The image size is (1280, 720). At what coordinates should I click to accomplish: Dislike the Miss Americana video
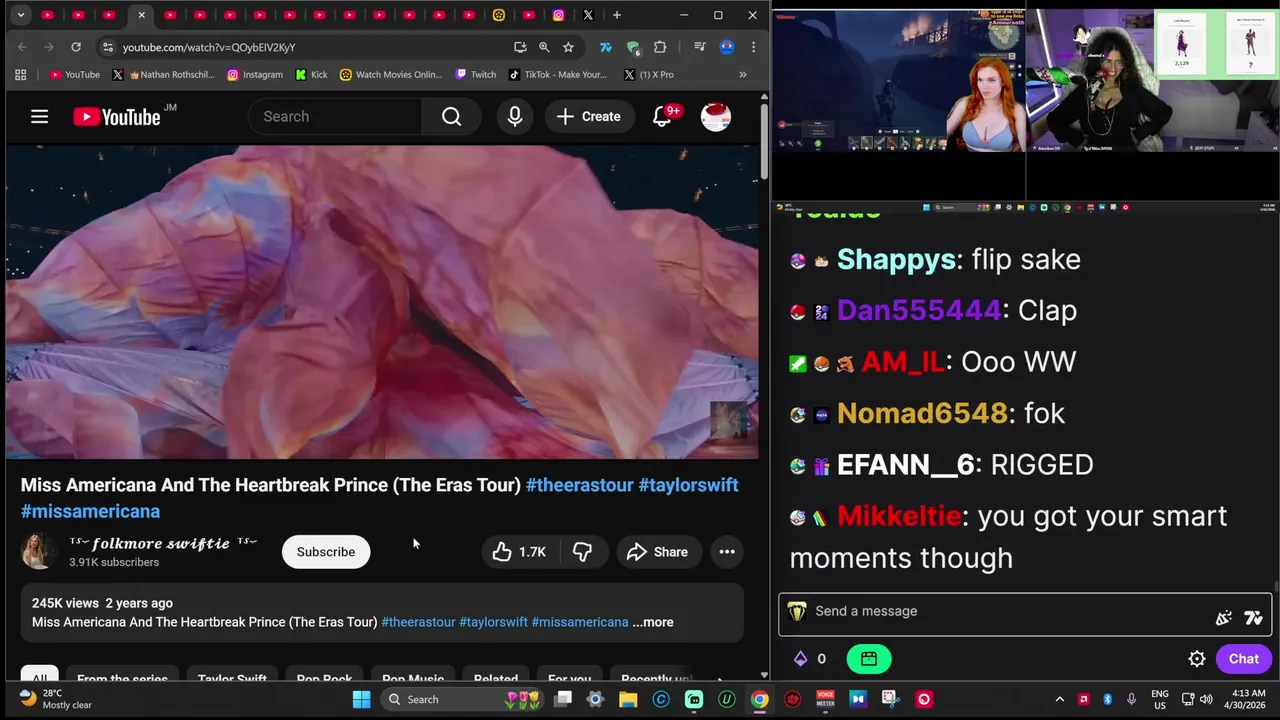(582, 552)
